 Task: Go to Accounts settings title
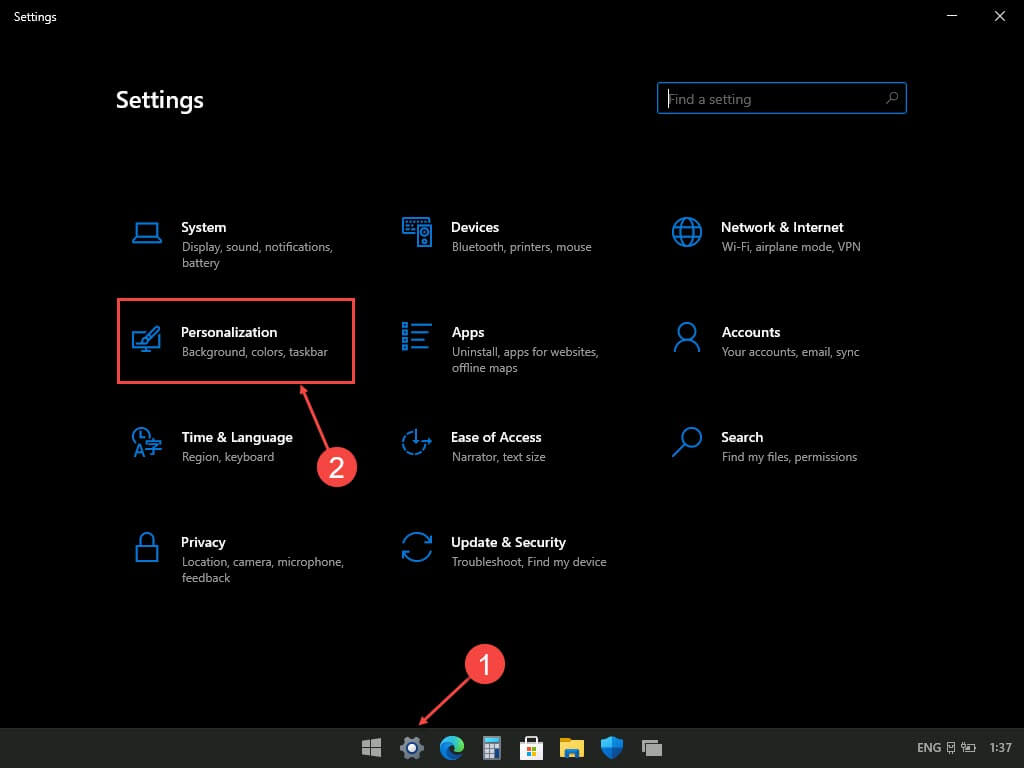750,332
